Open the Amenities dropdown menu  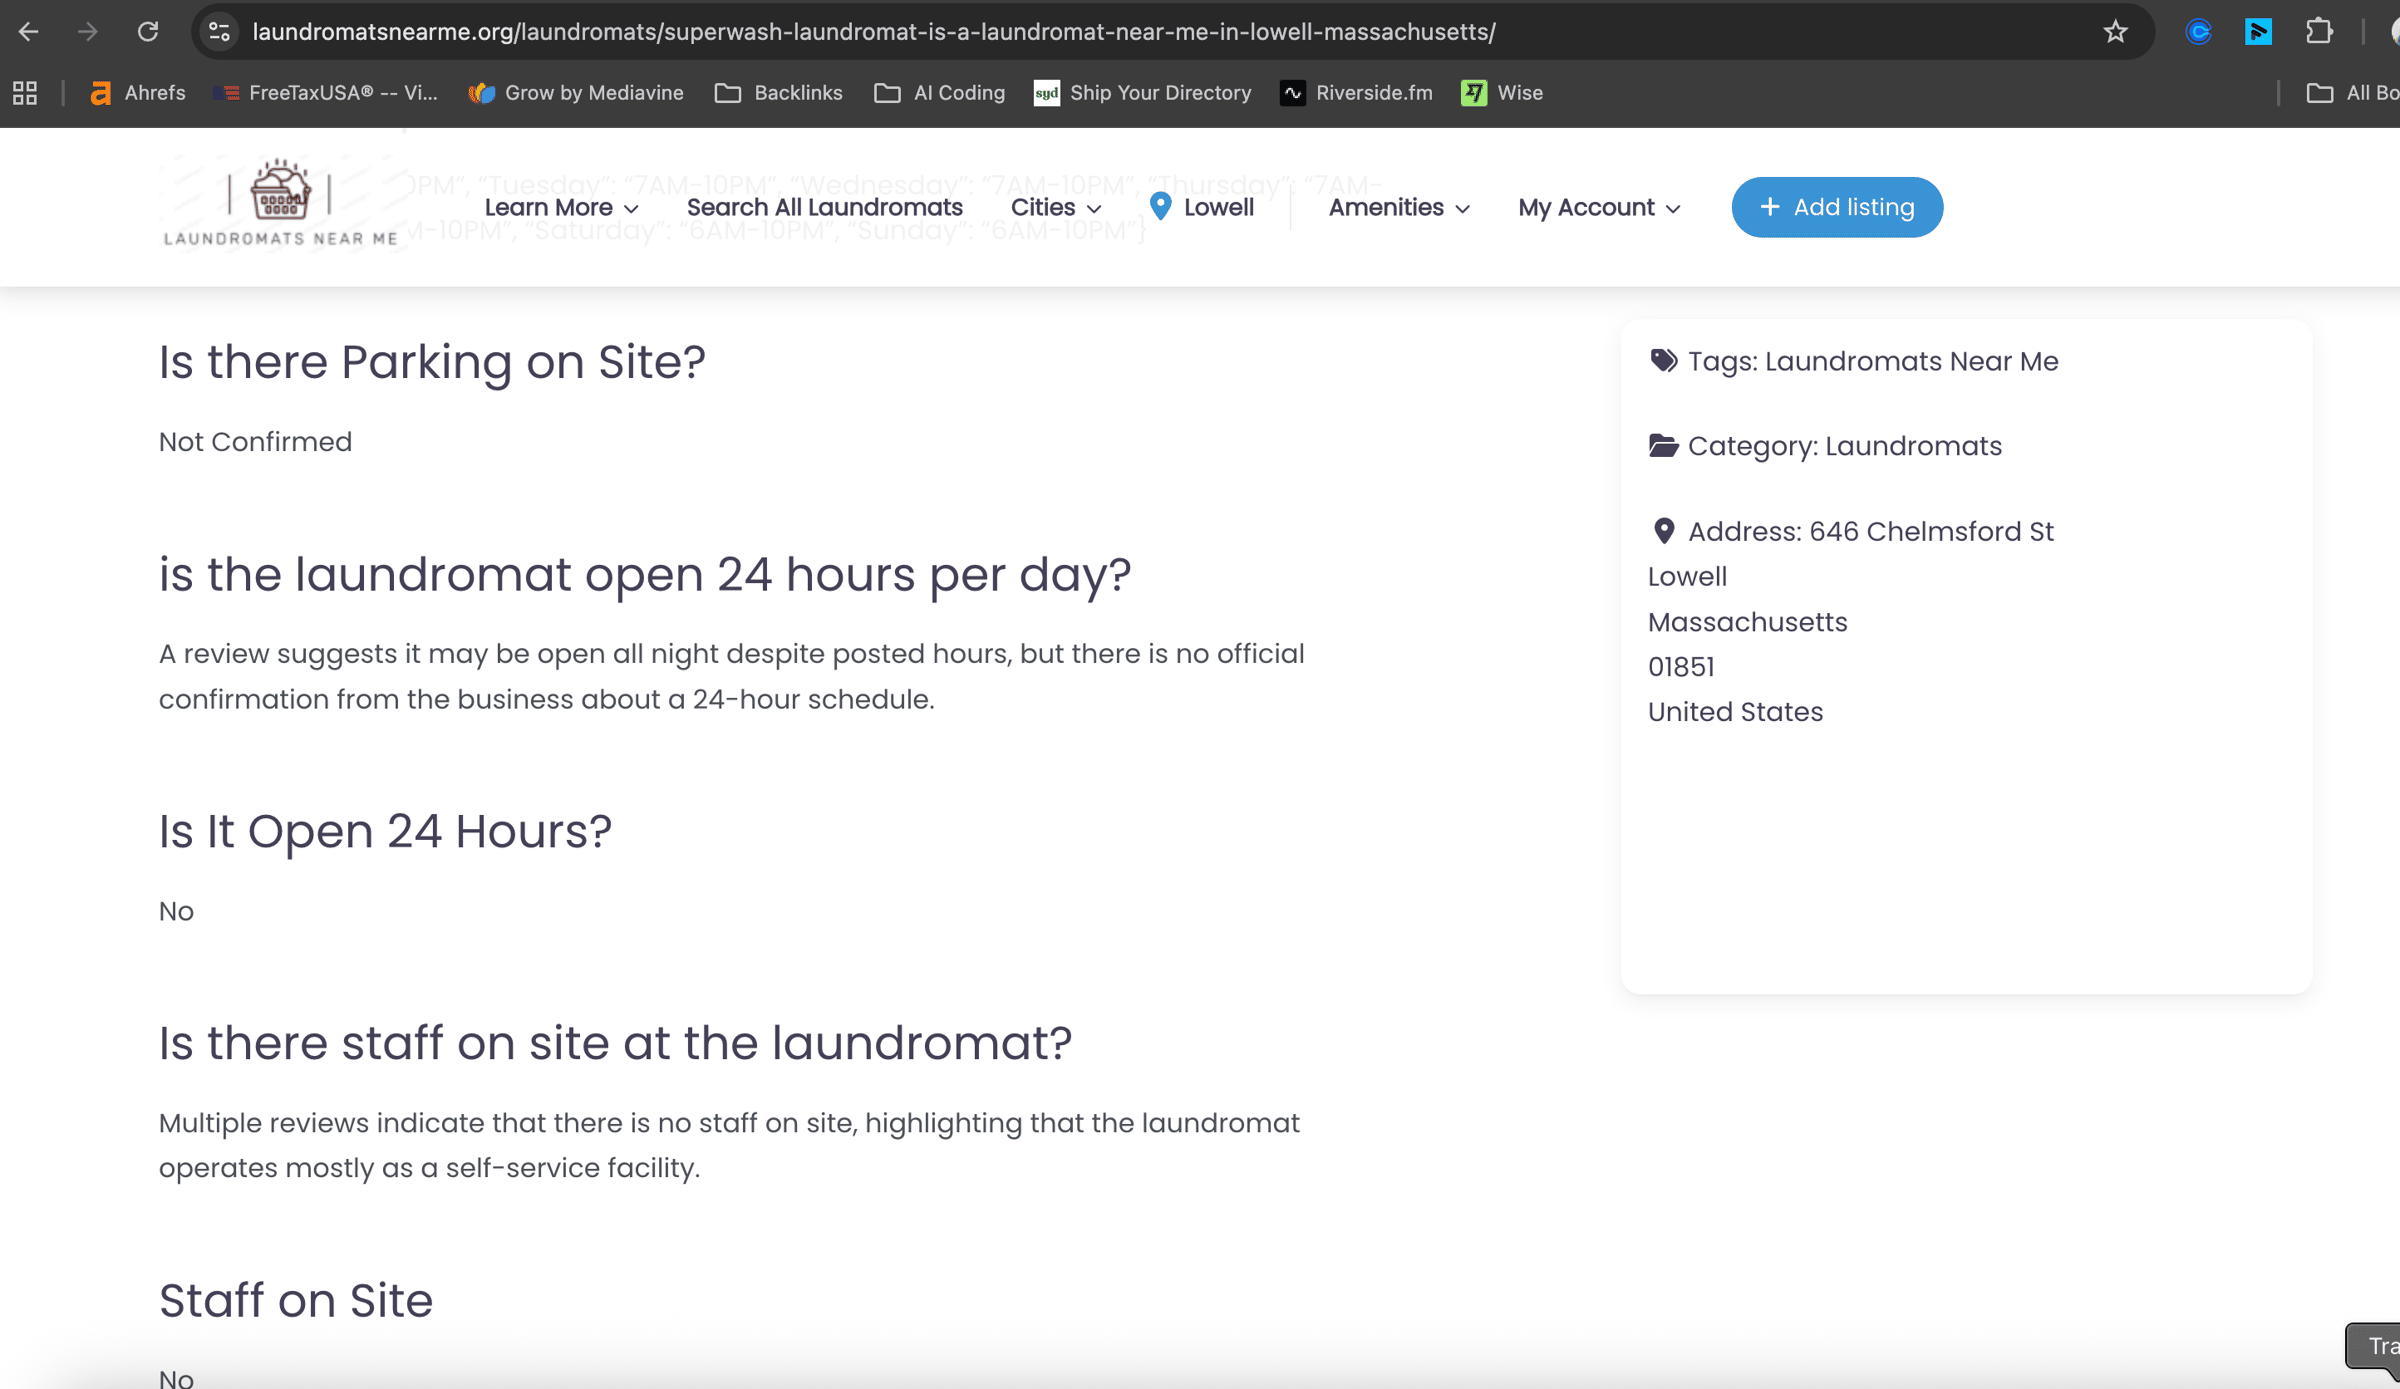(x=1398, y=207)
